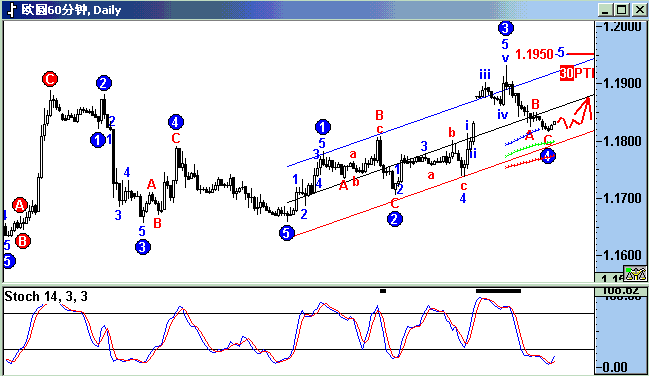Viewport: 649px width, 376px height.
Task: Select the circled red A wave label
Action: point(20,205)
